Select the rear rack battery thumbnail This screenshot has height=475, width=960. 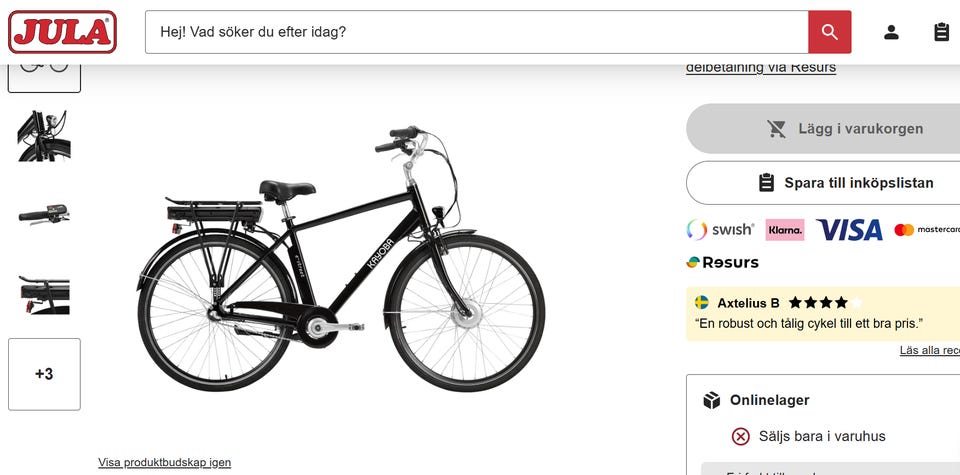(44, 294)
